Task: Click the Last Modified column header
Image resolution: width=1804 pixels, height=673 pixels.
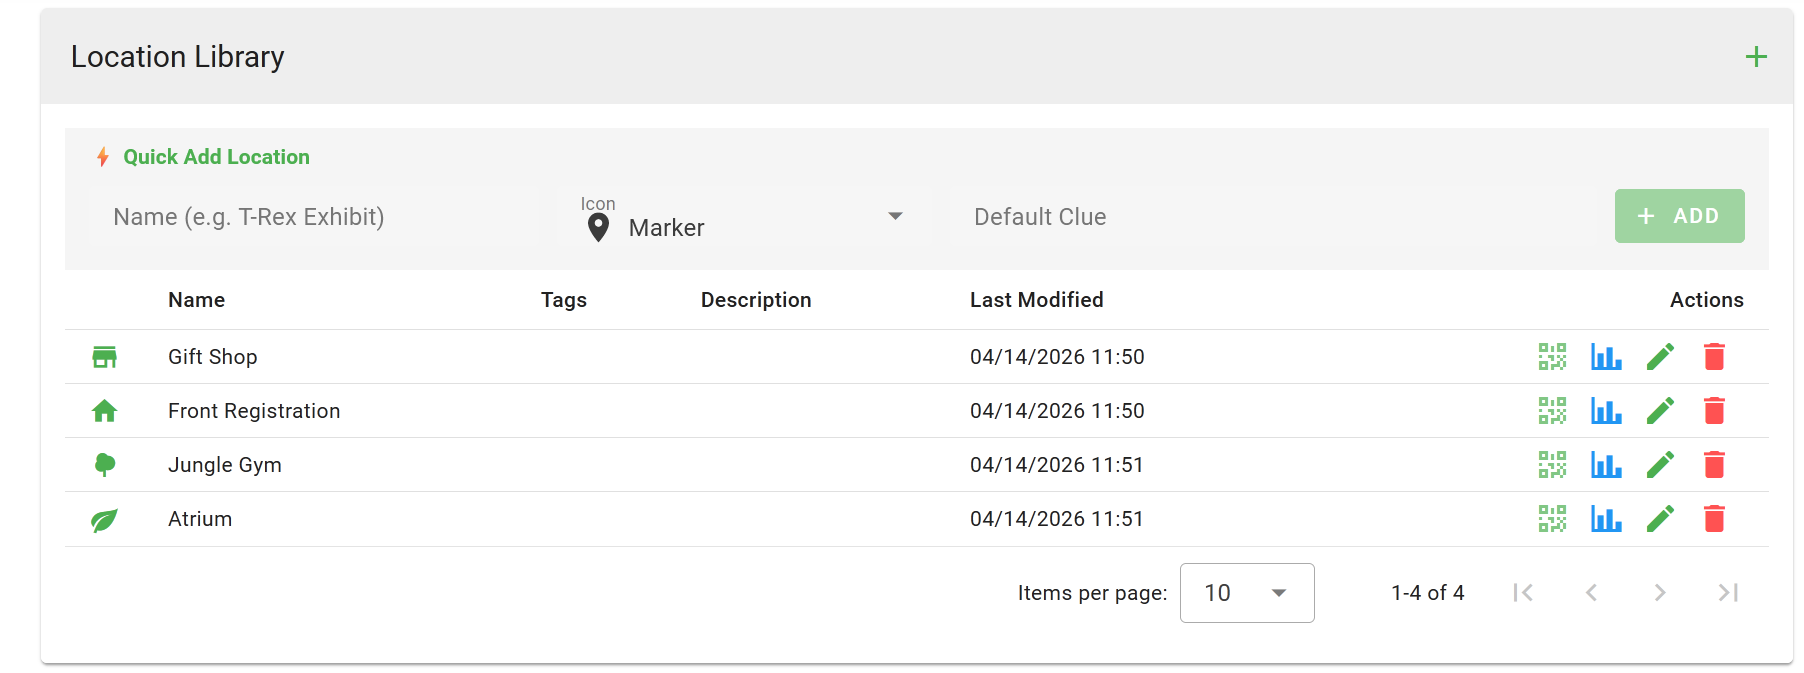Action: (x=1036, y=300)
